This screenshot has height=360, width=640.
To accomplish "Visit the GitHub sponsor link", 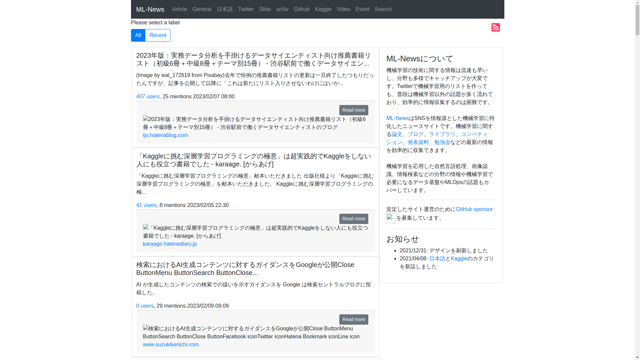I will [x=474, y=209].
